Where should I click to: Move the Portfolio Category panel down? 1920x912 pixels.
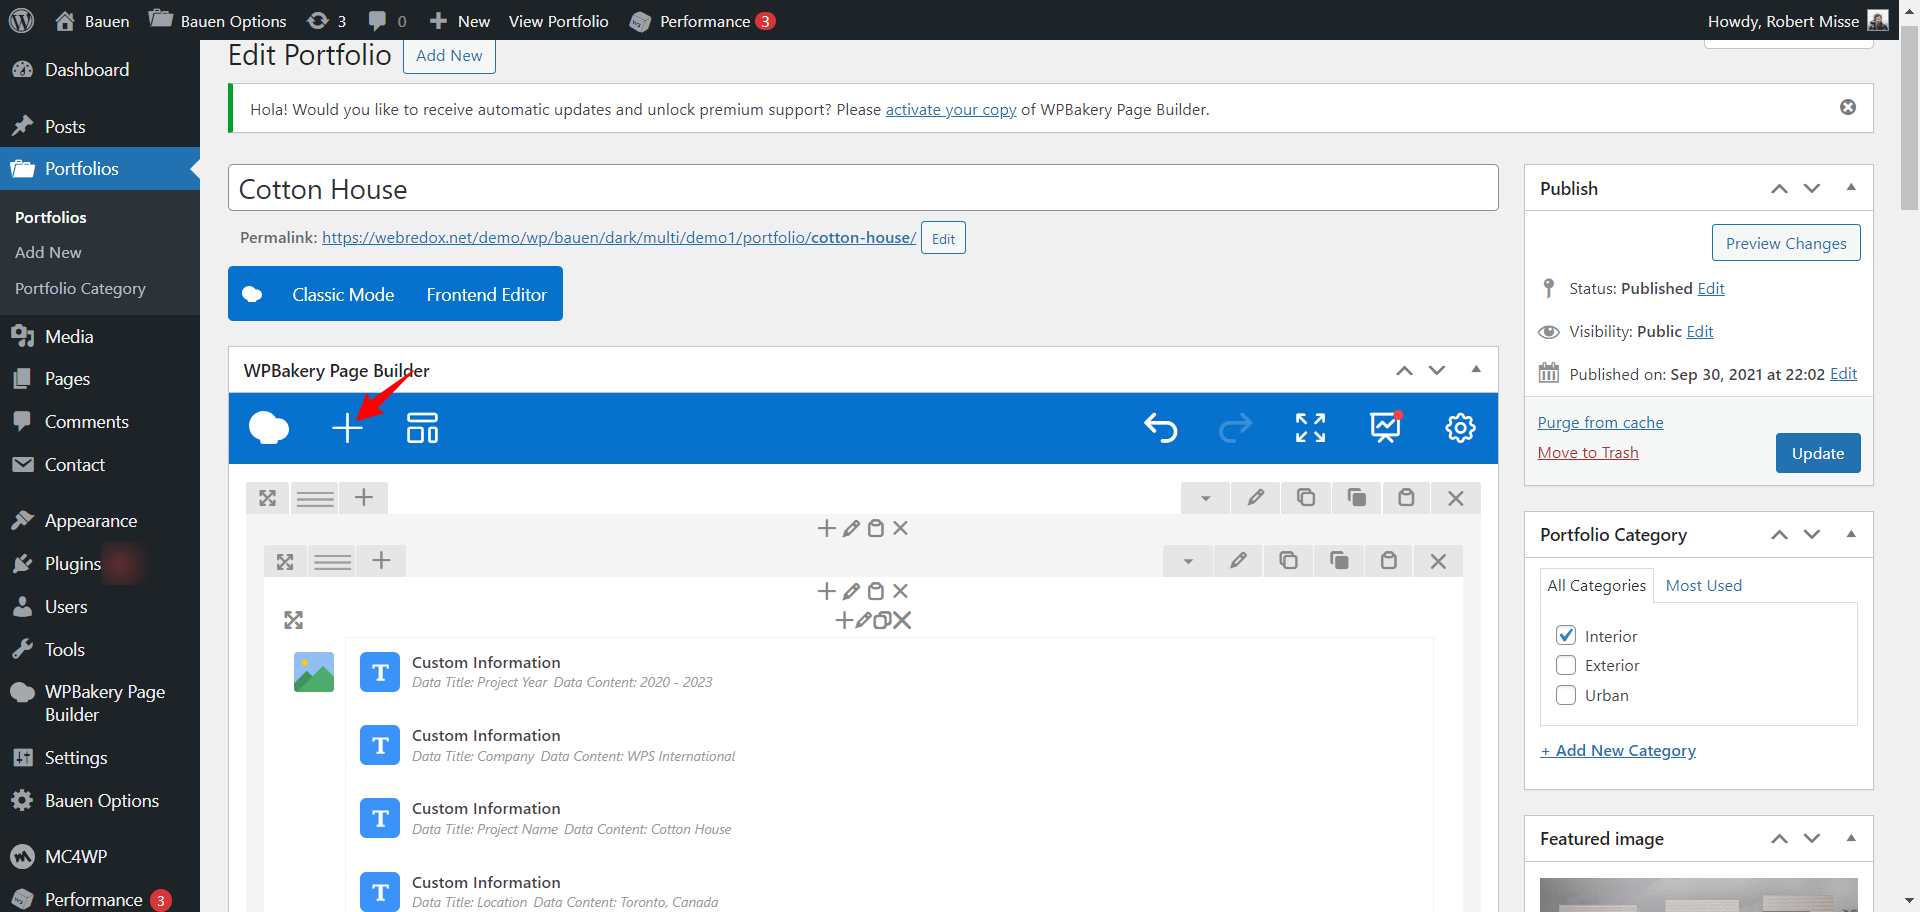(1812, 534)
